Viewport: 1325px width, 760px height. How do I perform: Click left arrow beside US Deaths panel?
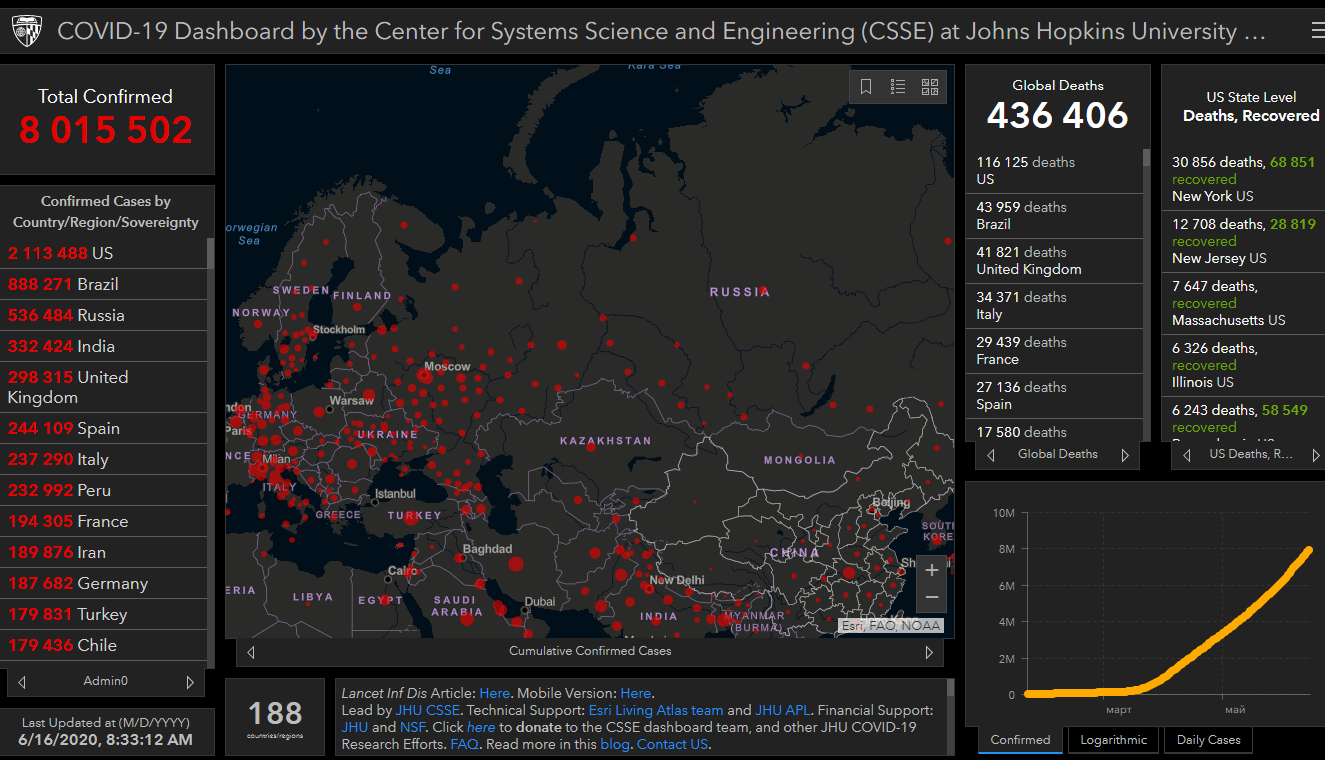(x=1187, y=455)
